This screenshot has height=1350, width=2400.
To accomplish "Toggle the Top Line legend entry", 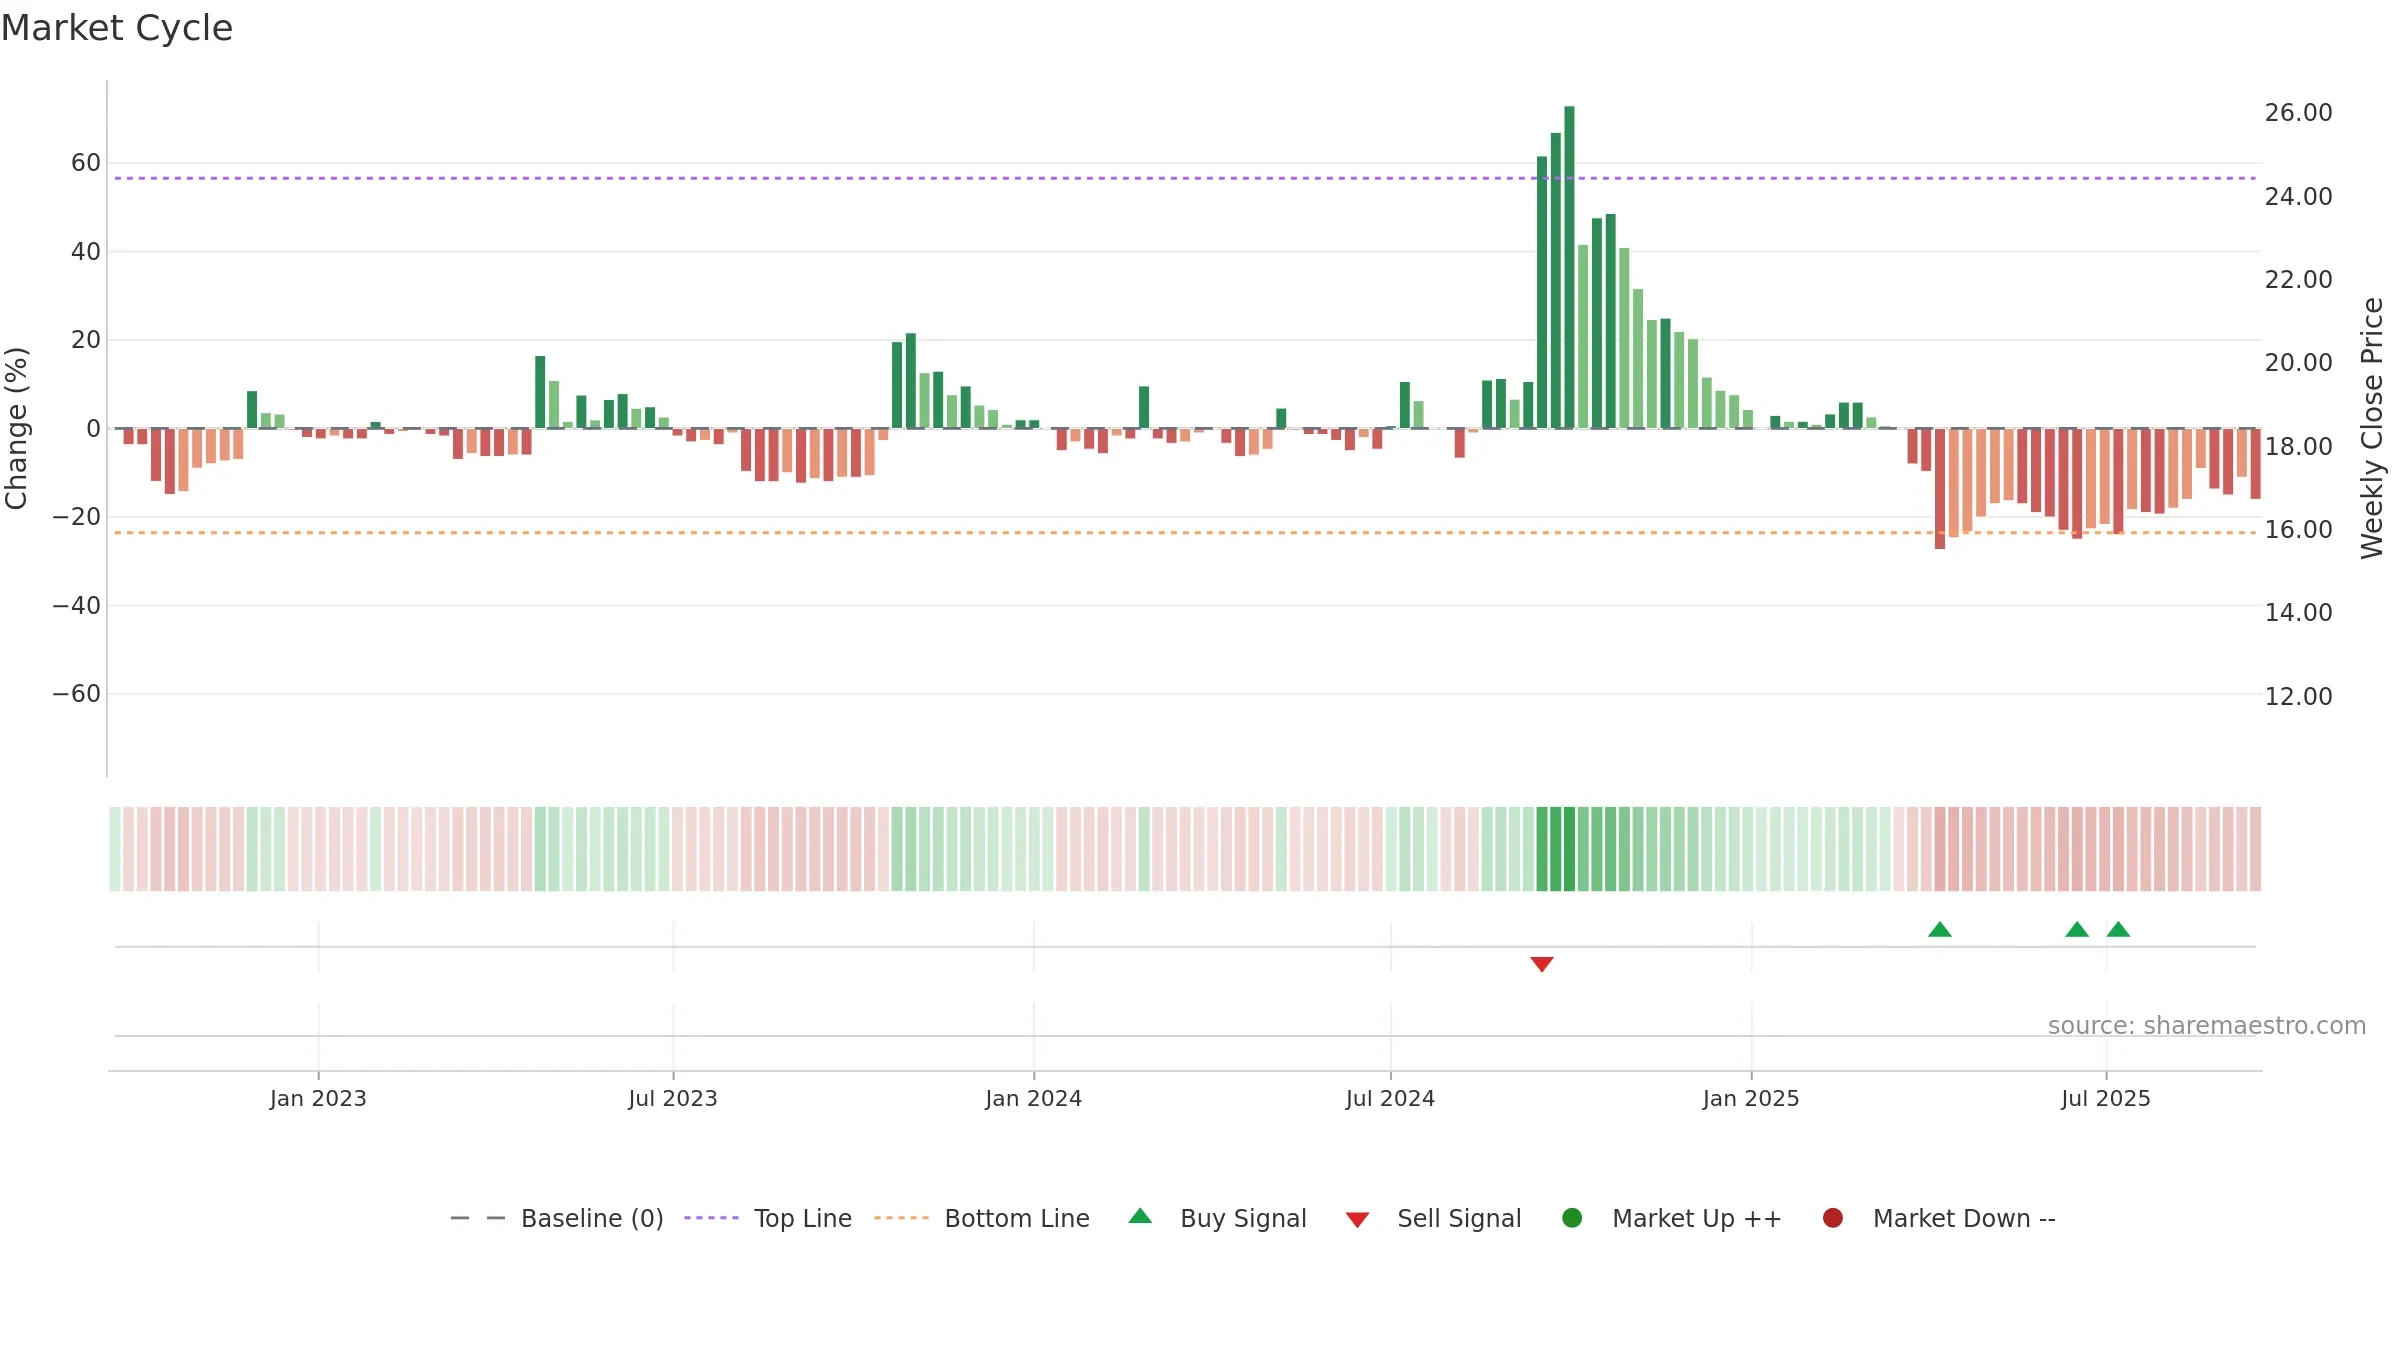I will click(768, 1218).
